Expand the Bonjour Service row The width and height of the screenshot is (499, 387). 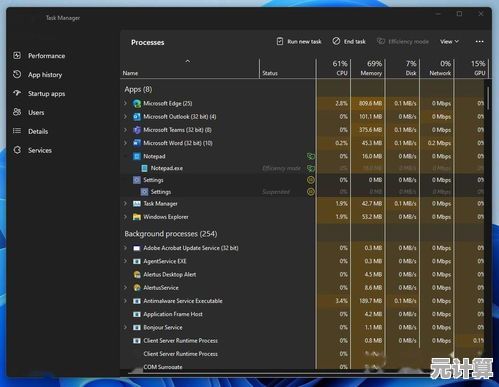125,327
